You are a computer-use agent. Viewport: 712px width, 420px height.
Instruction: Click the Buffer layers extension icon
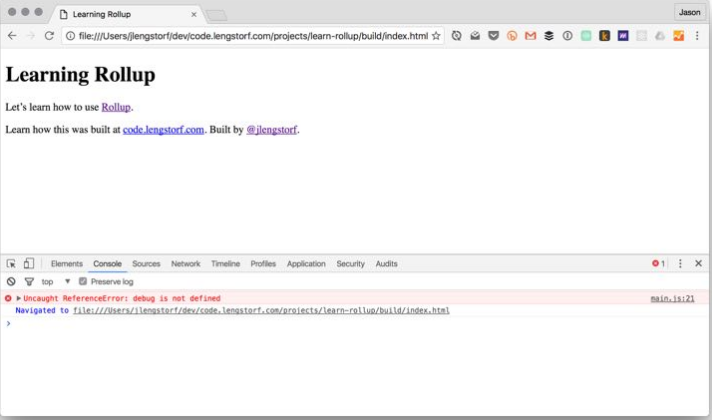click(549, 36)
